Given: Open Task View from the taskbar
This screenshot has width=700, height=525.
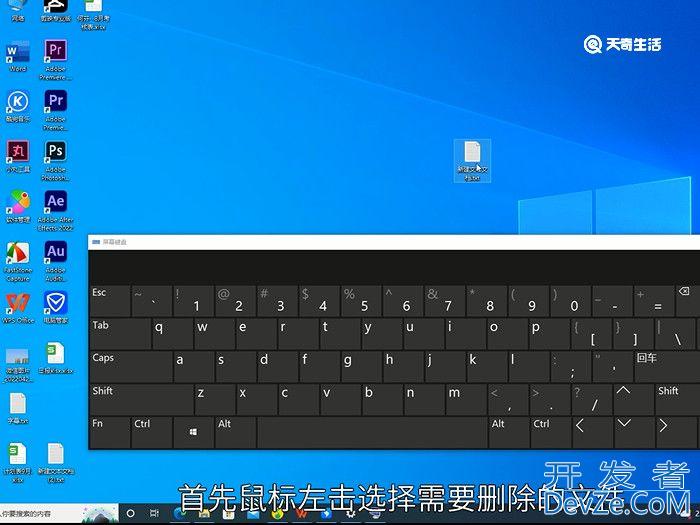Looking at the screenshot, I should click(x=154, y=513).
